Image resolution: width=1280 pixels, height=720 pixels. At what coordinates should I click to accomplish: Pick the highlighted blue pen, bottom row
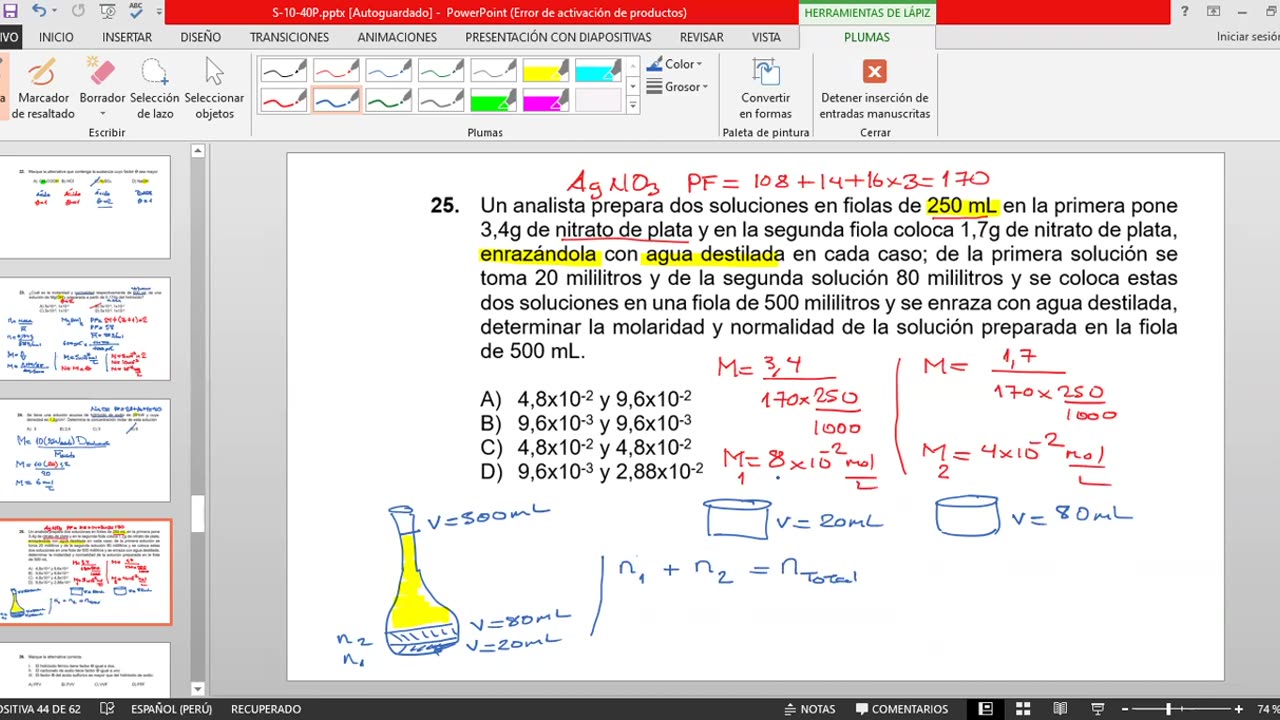click(x=335, y=100)
